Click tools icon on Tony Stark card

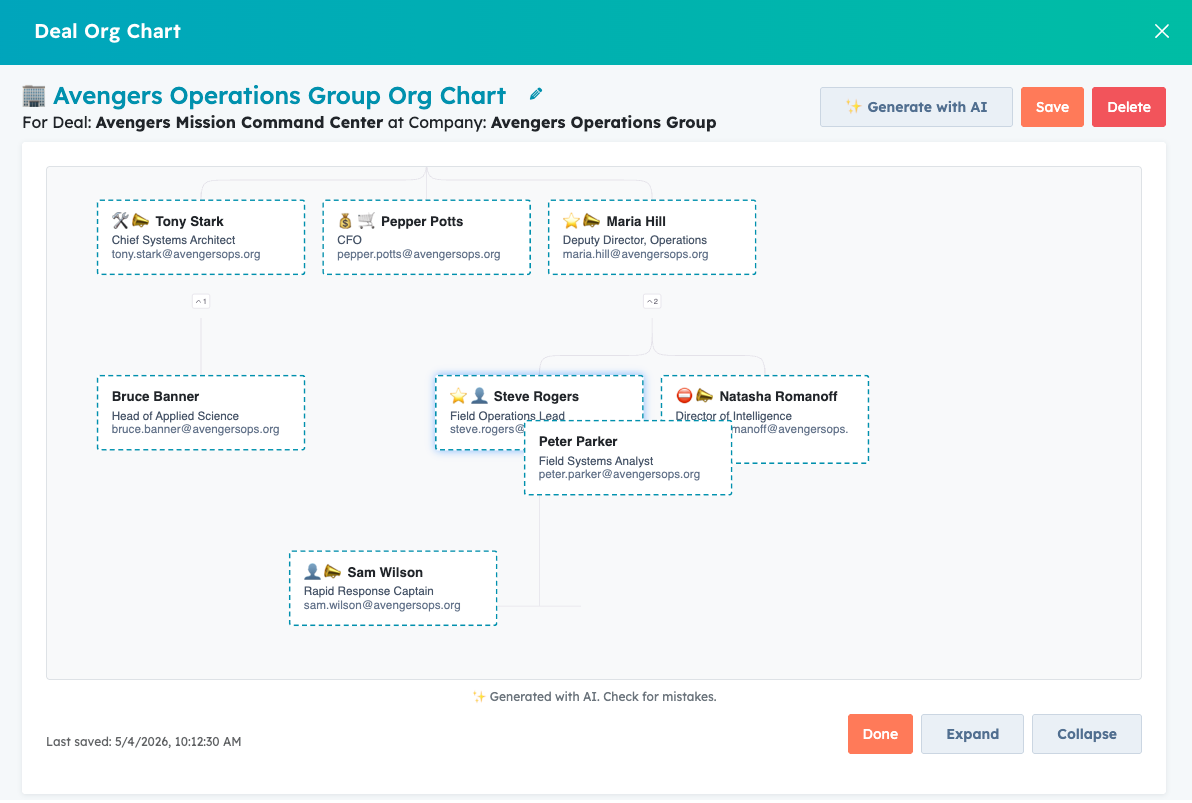[120, 221]
